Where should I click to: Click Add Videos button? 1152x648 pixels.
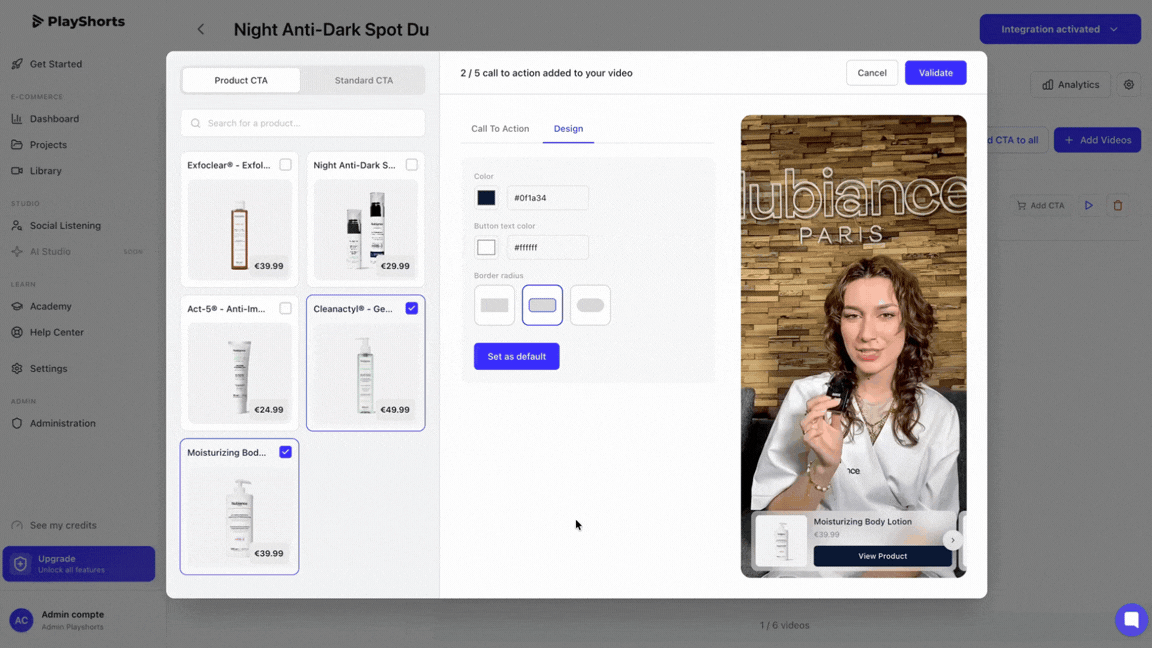coord(1098,140)
